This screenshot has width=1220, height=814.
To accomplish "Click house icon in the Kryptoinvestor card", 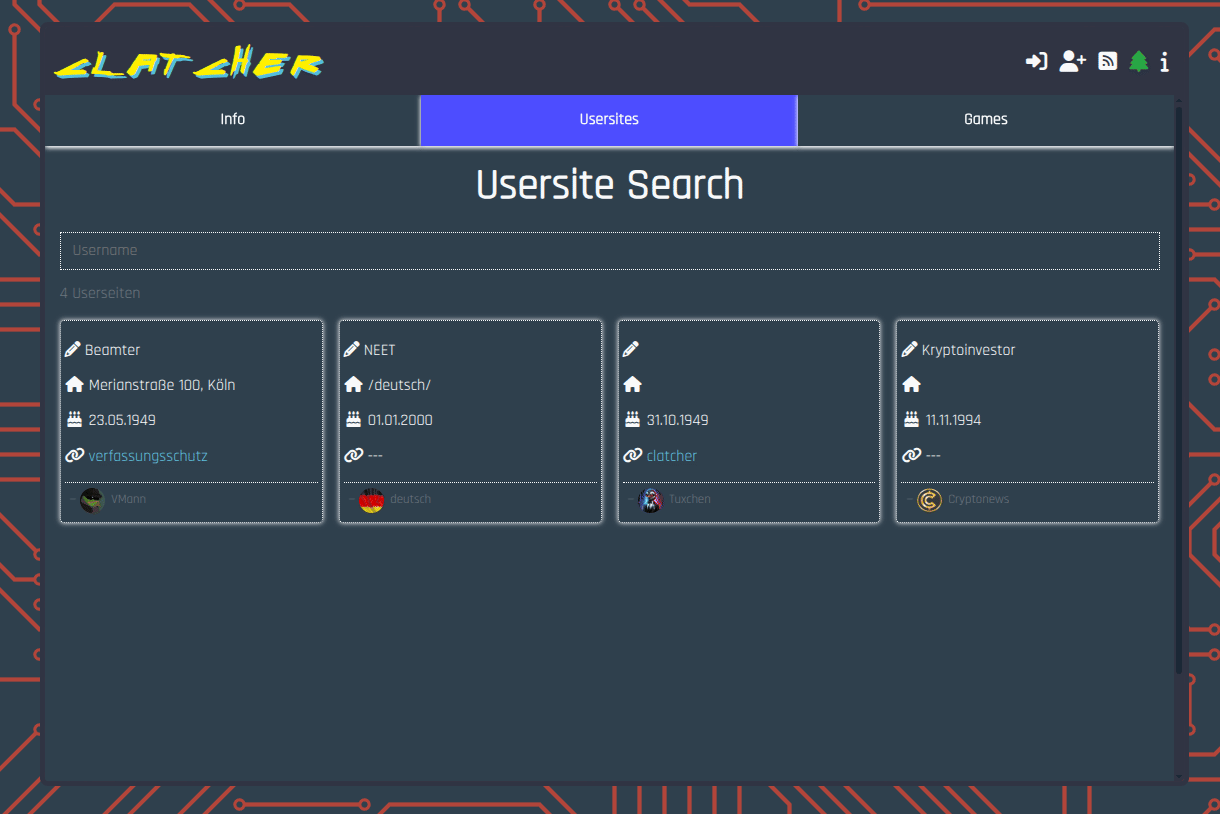I will pyautogui.click(x=911, y=384).
